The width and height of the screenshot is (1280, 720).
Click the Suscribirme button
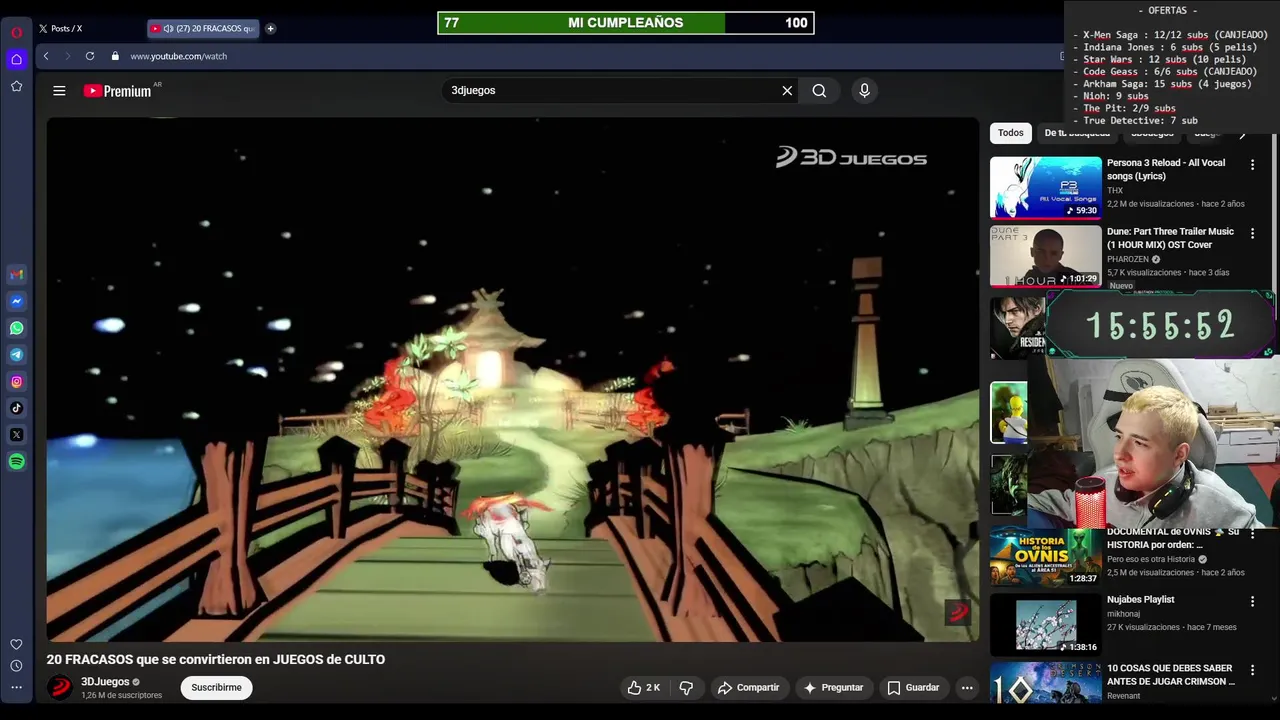216,687
